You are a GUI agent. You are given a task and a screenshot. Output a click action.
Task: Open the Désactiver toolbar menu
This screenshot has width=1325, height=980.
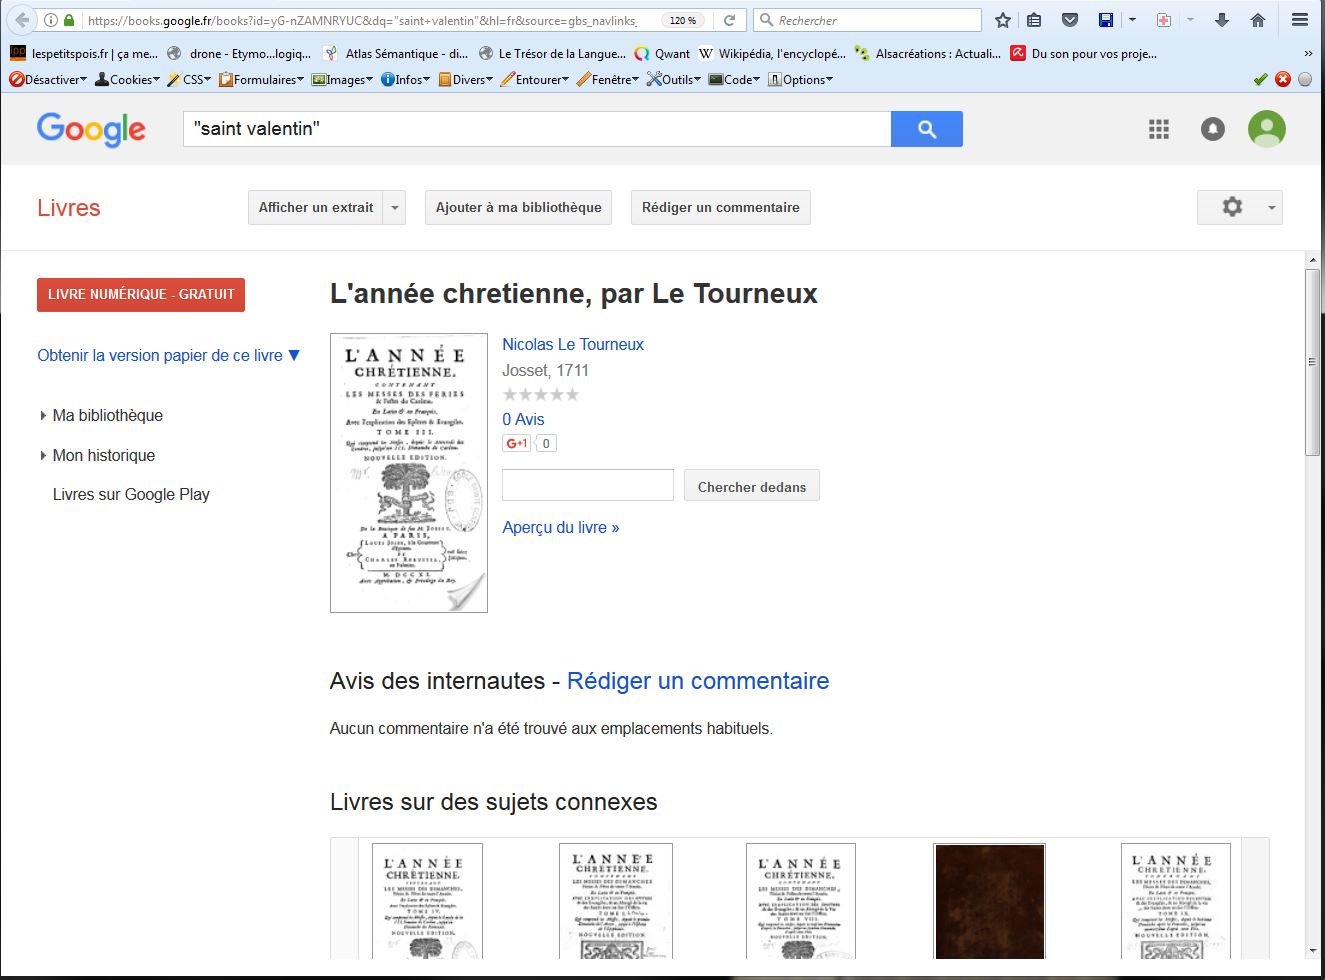(48, 79)
